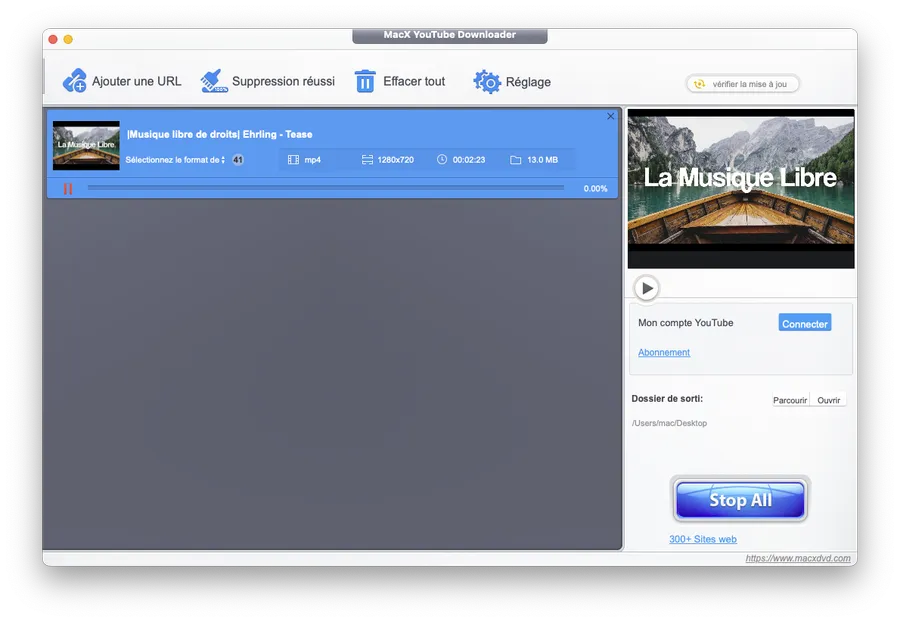
Task: Click the Mon compte YouTube label
Action: [x=686, y=323]
